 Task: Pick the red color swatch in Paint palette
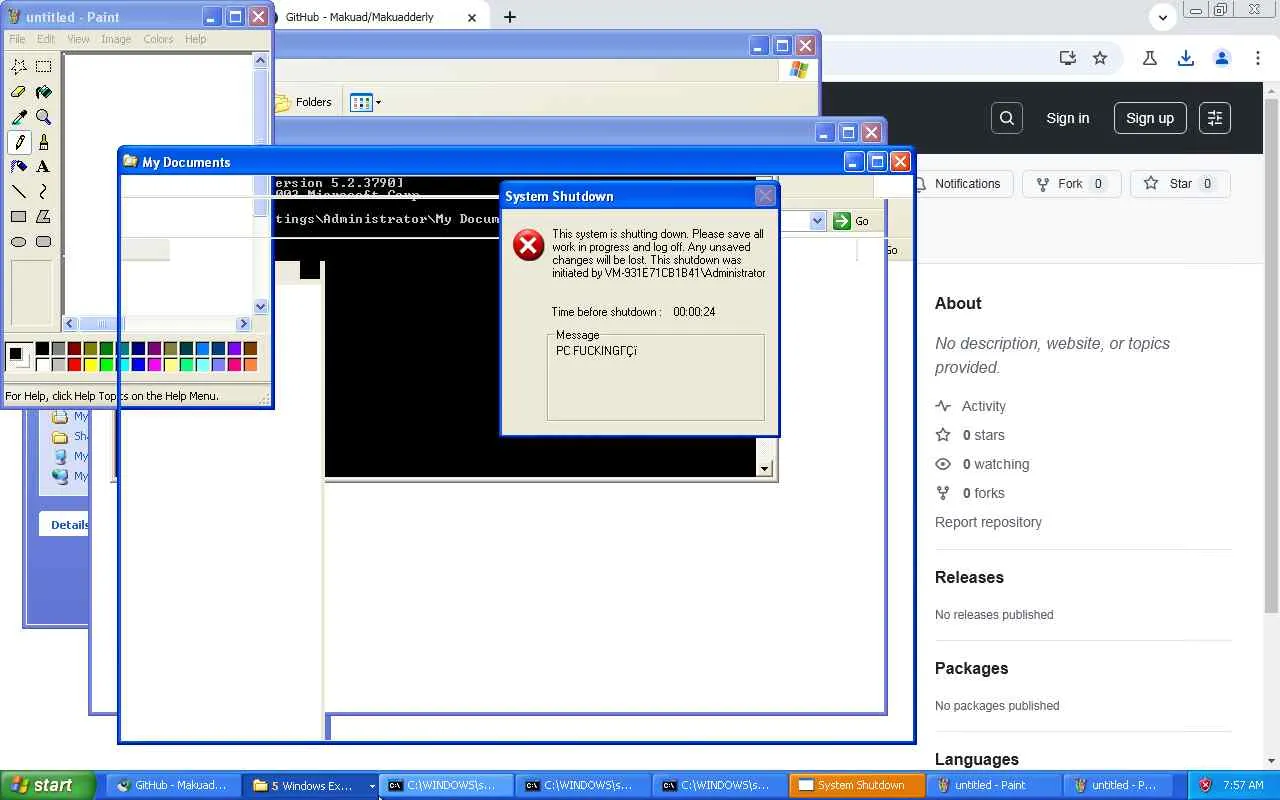click(x=74, y=364)
